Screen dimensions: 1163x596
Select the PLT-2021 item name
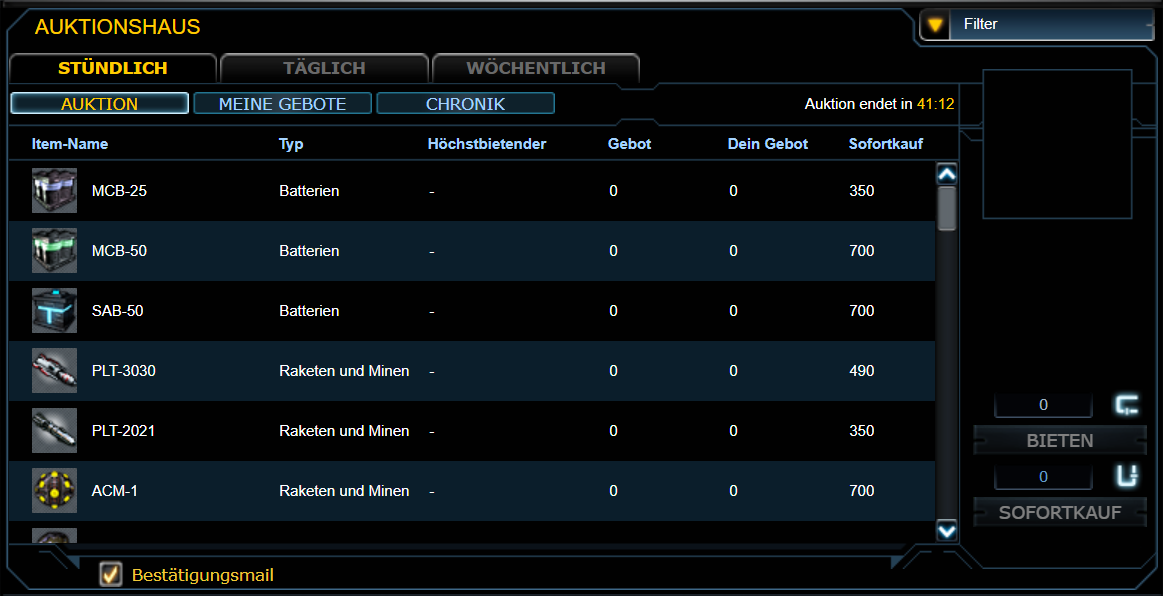[123, 431]
